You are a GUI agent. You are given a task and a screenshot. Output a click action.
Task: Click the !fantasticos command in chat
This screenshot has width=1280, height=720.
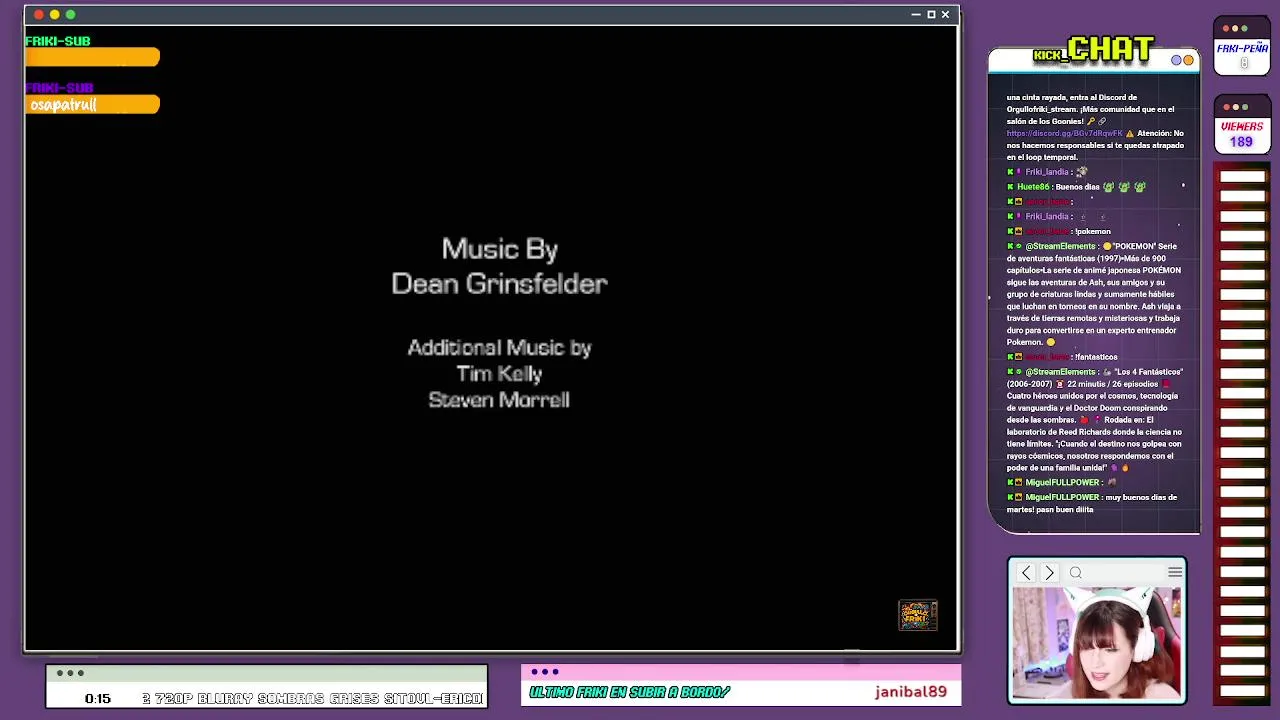[x=1096, y=357]
